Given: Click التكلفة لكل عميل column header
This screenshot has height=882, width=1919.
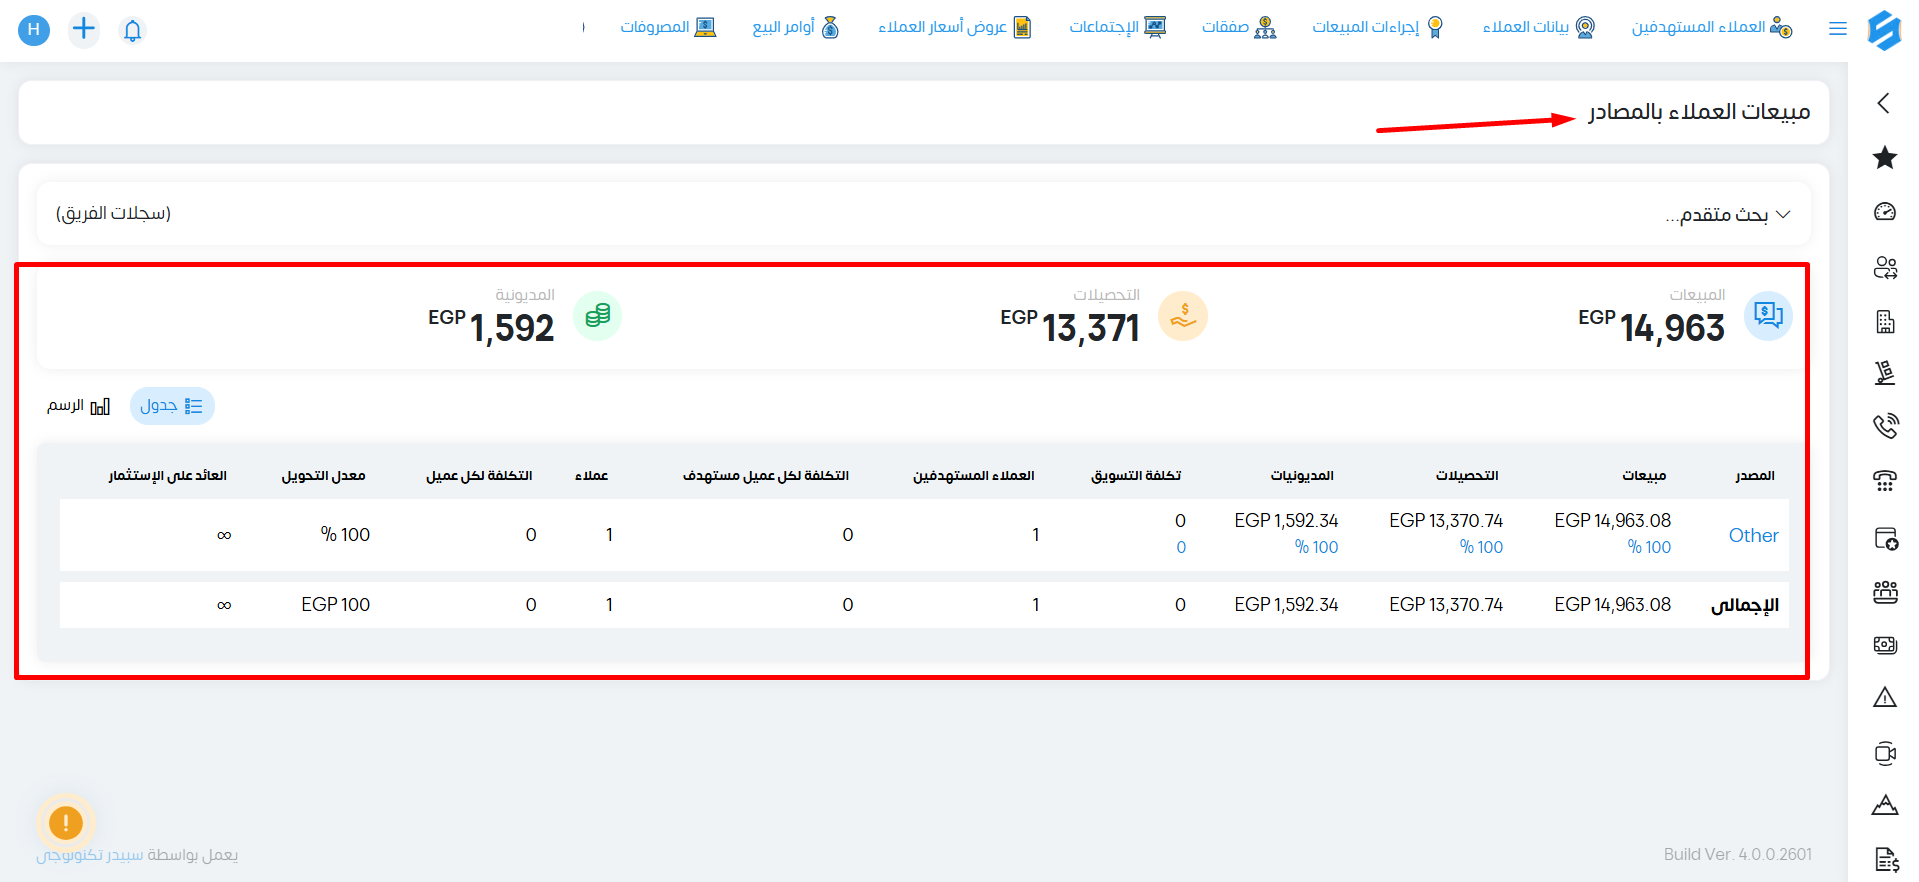Looking at the screenshot, I should tap(479, 475).
